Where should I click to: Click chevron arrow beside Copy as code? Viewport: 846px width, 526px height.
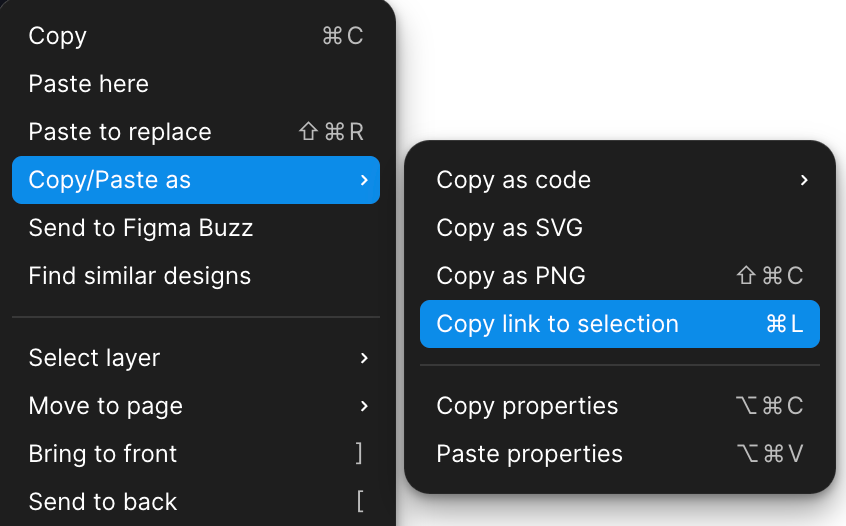pyautogui.click(x=804, y=180)
